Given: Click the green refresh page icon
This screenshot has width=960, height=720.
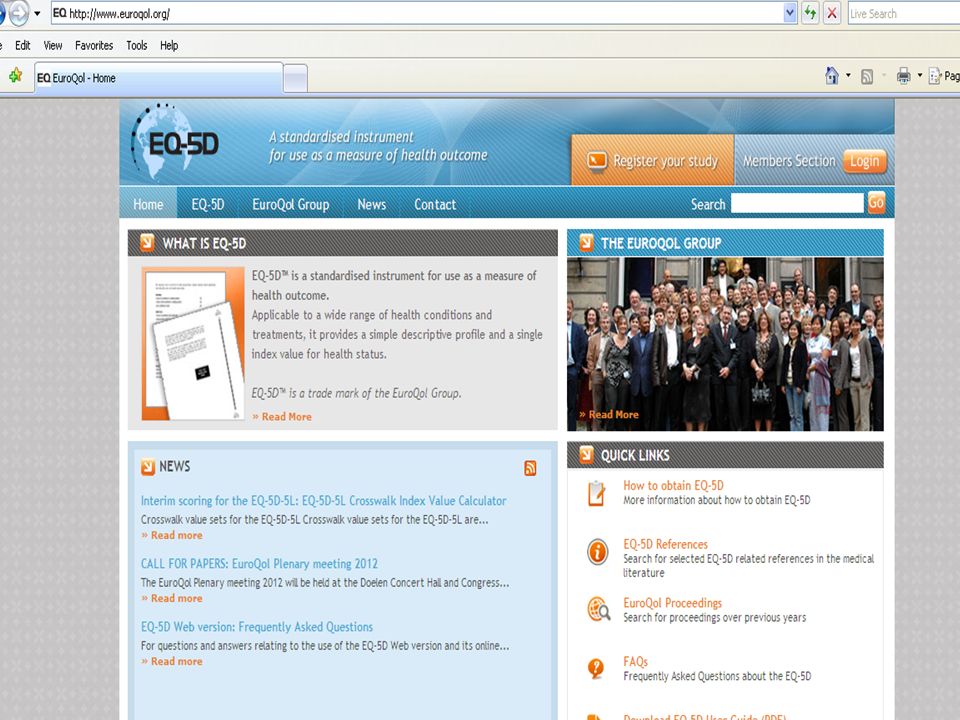Looking at the screenshot, I should (x=811, y=13).
